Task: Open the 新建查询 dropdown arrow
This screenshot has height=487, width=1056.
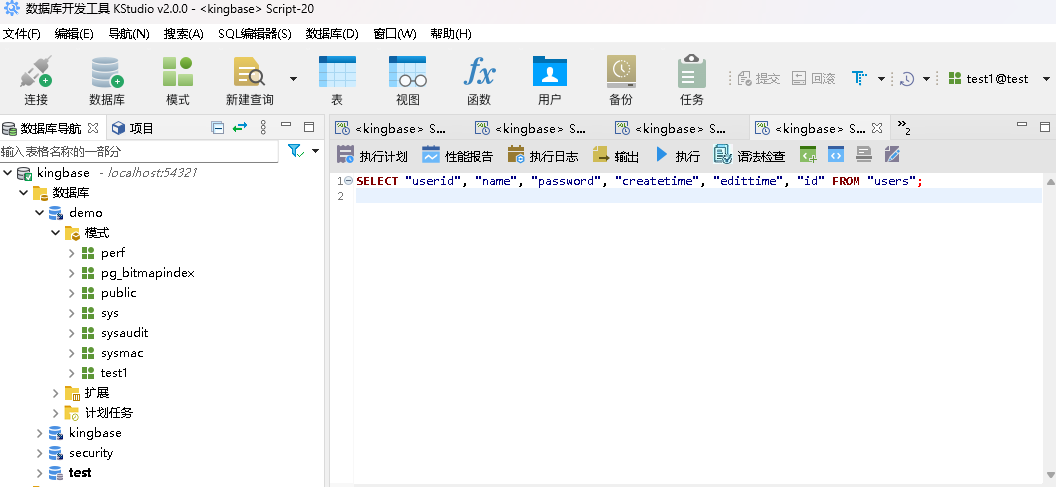Action: tap(294, 79)
